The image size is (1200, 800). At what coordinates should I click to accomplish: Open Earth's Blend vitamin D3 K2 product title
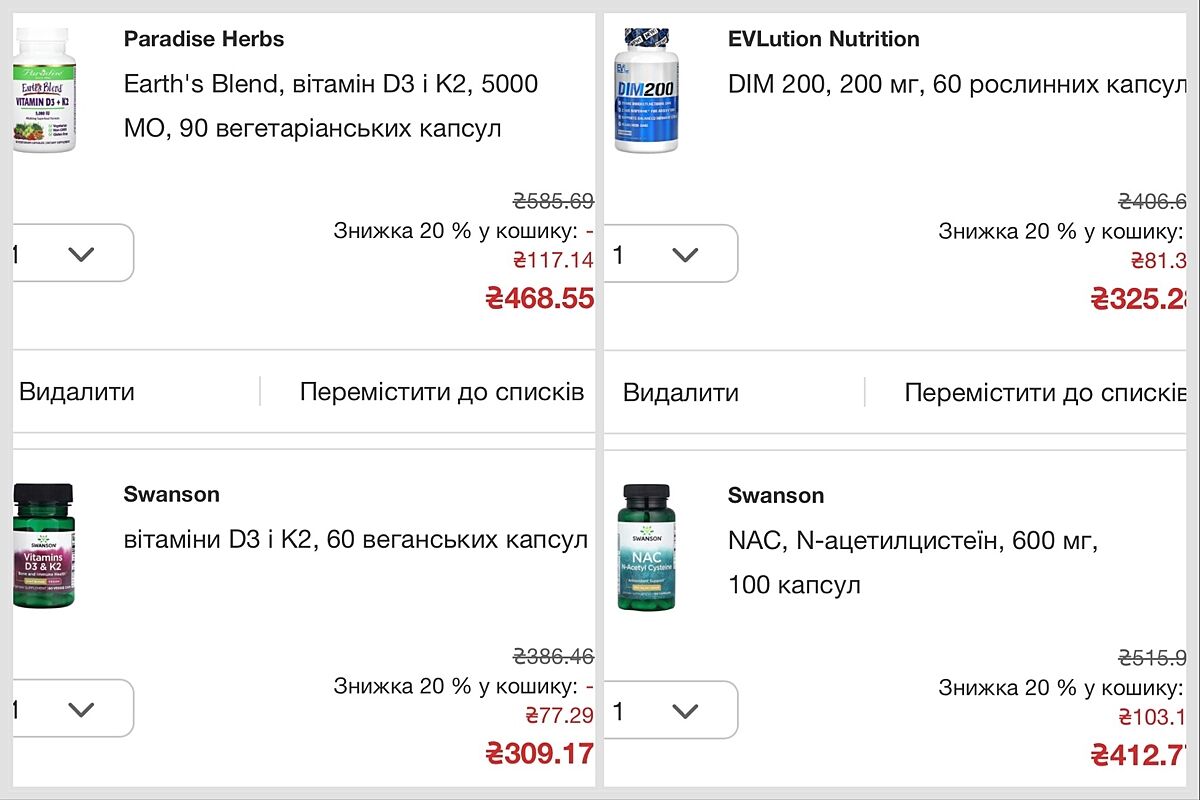[x=330, y=106]
